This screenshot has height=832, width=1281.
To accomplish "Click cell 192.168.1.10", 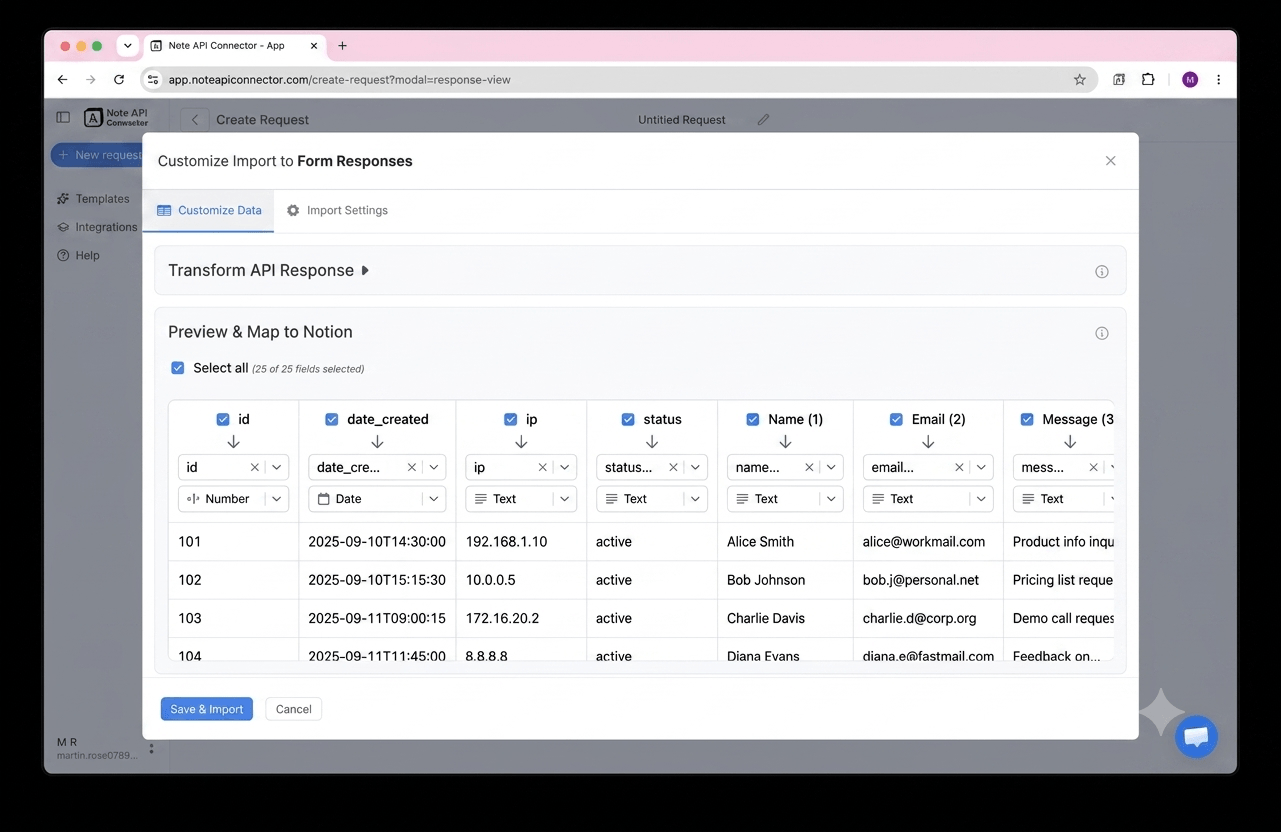I will pyautogui.click(x=506, y=542).
